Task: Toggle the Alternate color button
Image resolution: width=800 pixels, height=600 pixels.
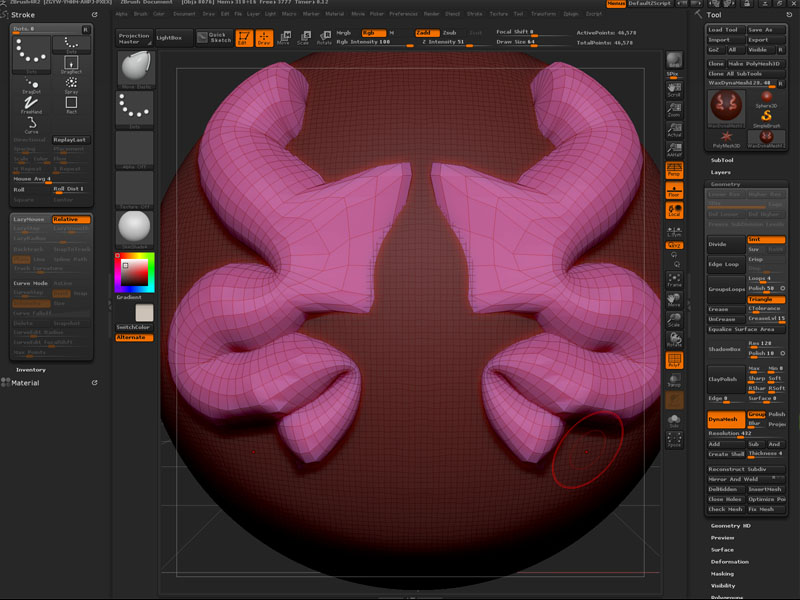Action: coord(135,338)
